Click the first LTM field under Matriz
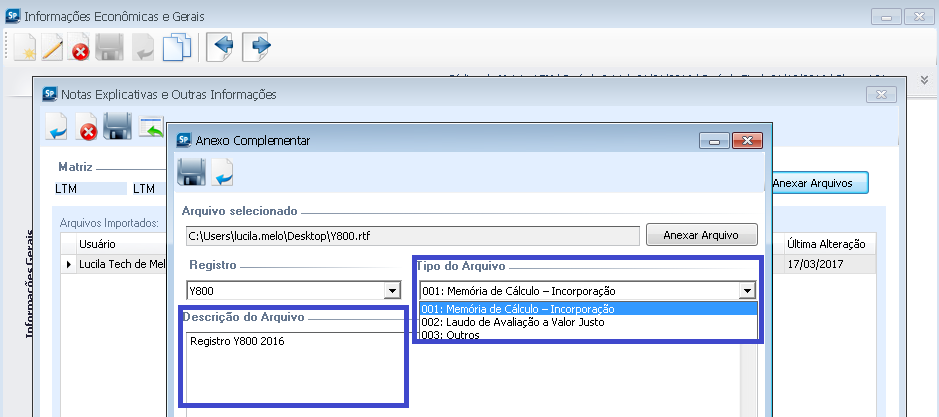 pyautogui.click(x=90, y=189)
